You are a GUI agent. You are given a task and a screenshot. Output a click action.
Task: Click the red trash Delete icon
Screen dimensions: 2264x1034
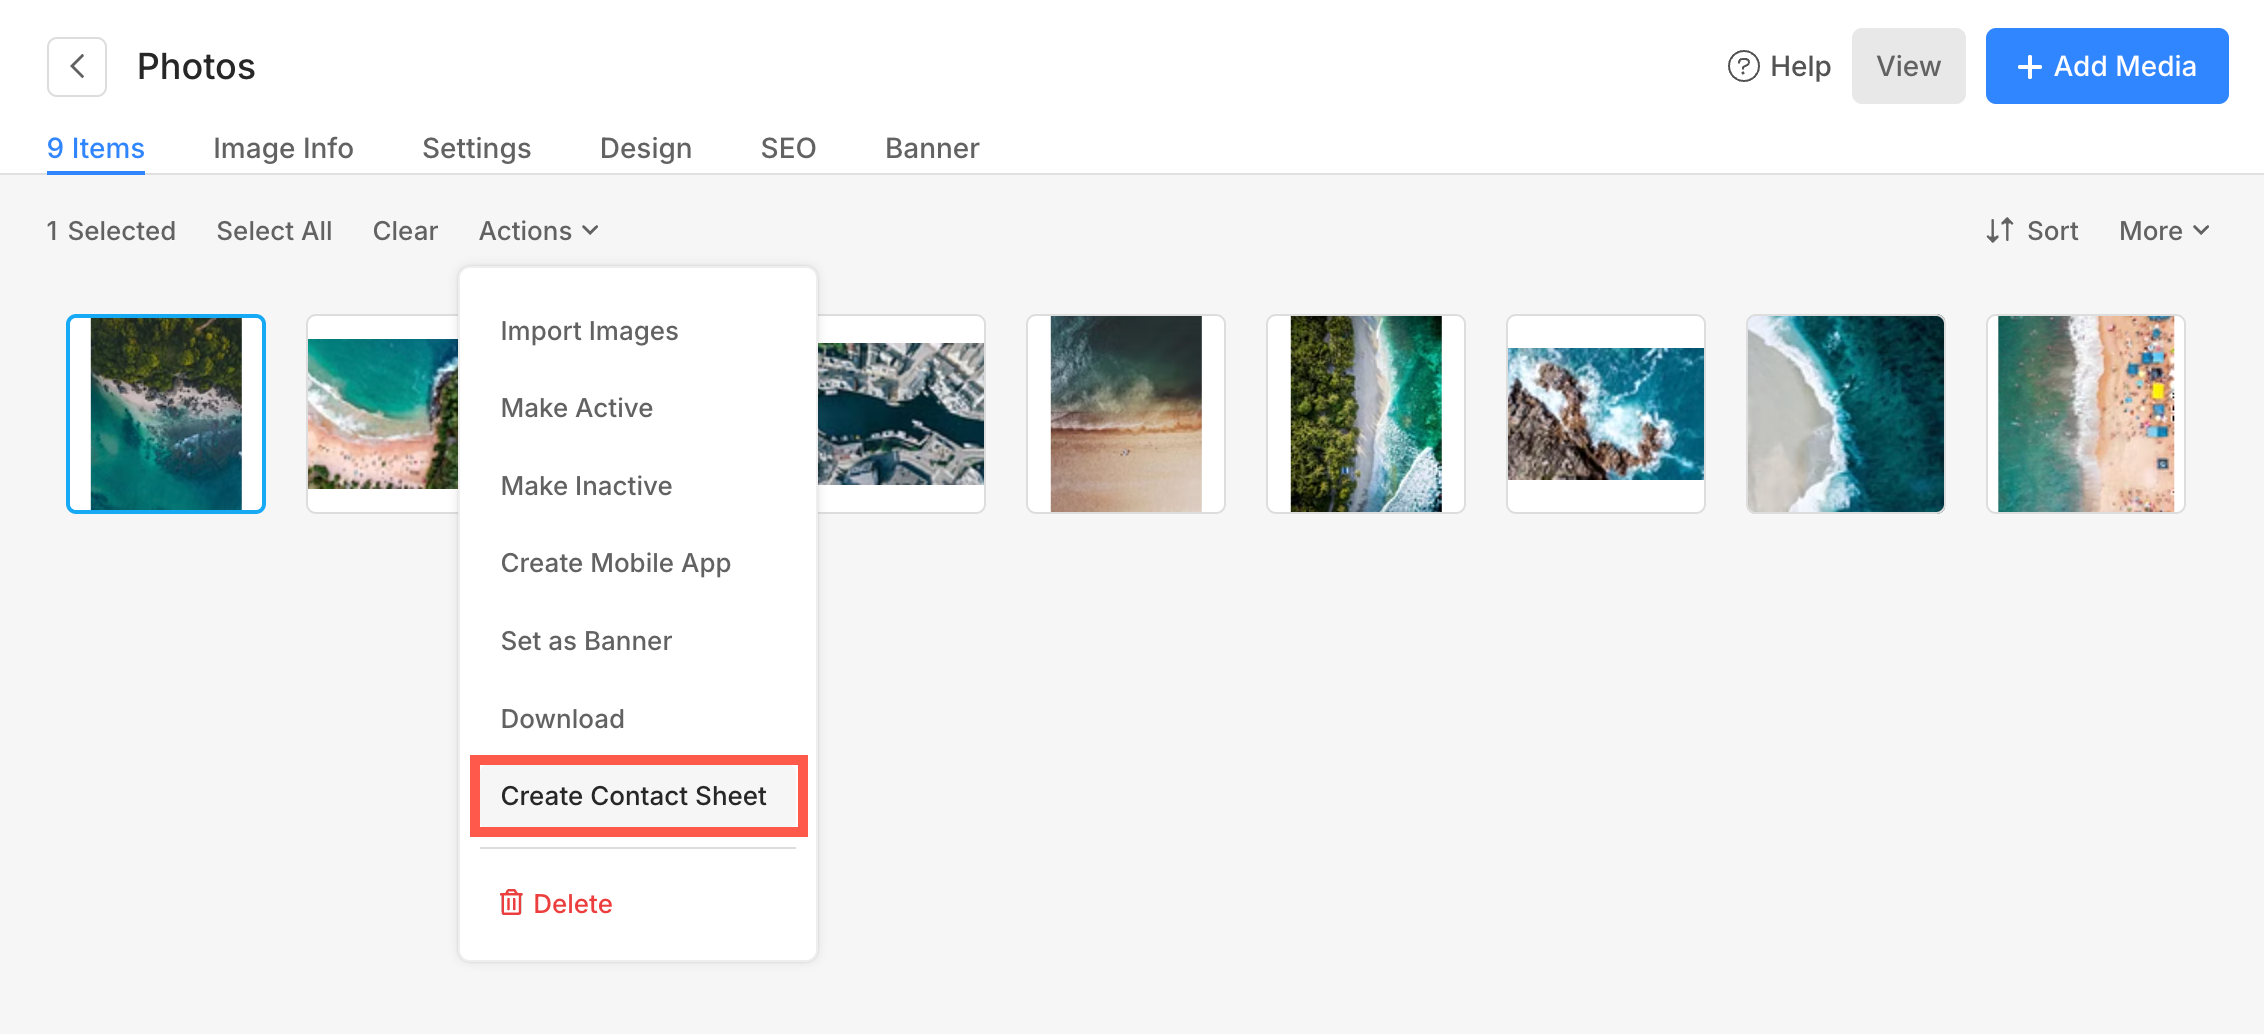[x=511, y=903]
